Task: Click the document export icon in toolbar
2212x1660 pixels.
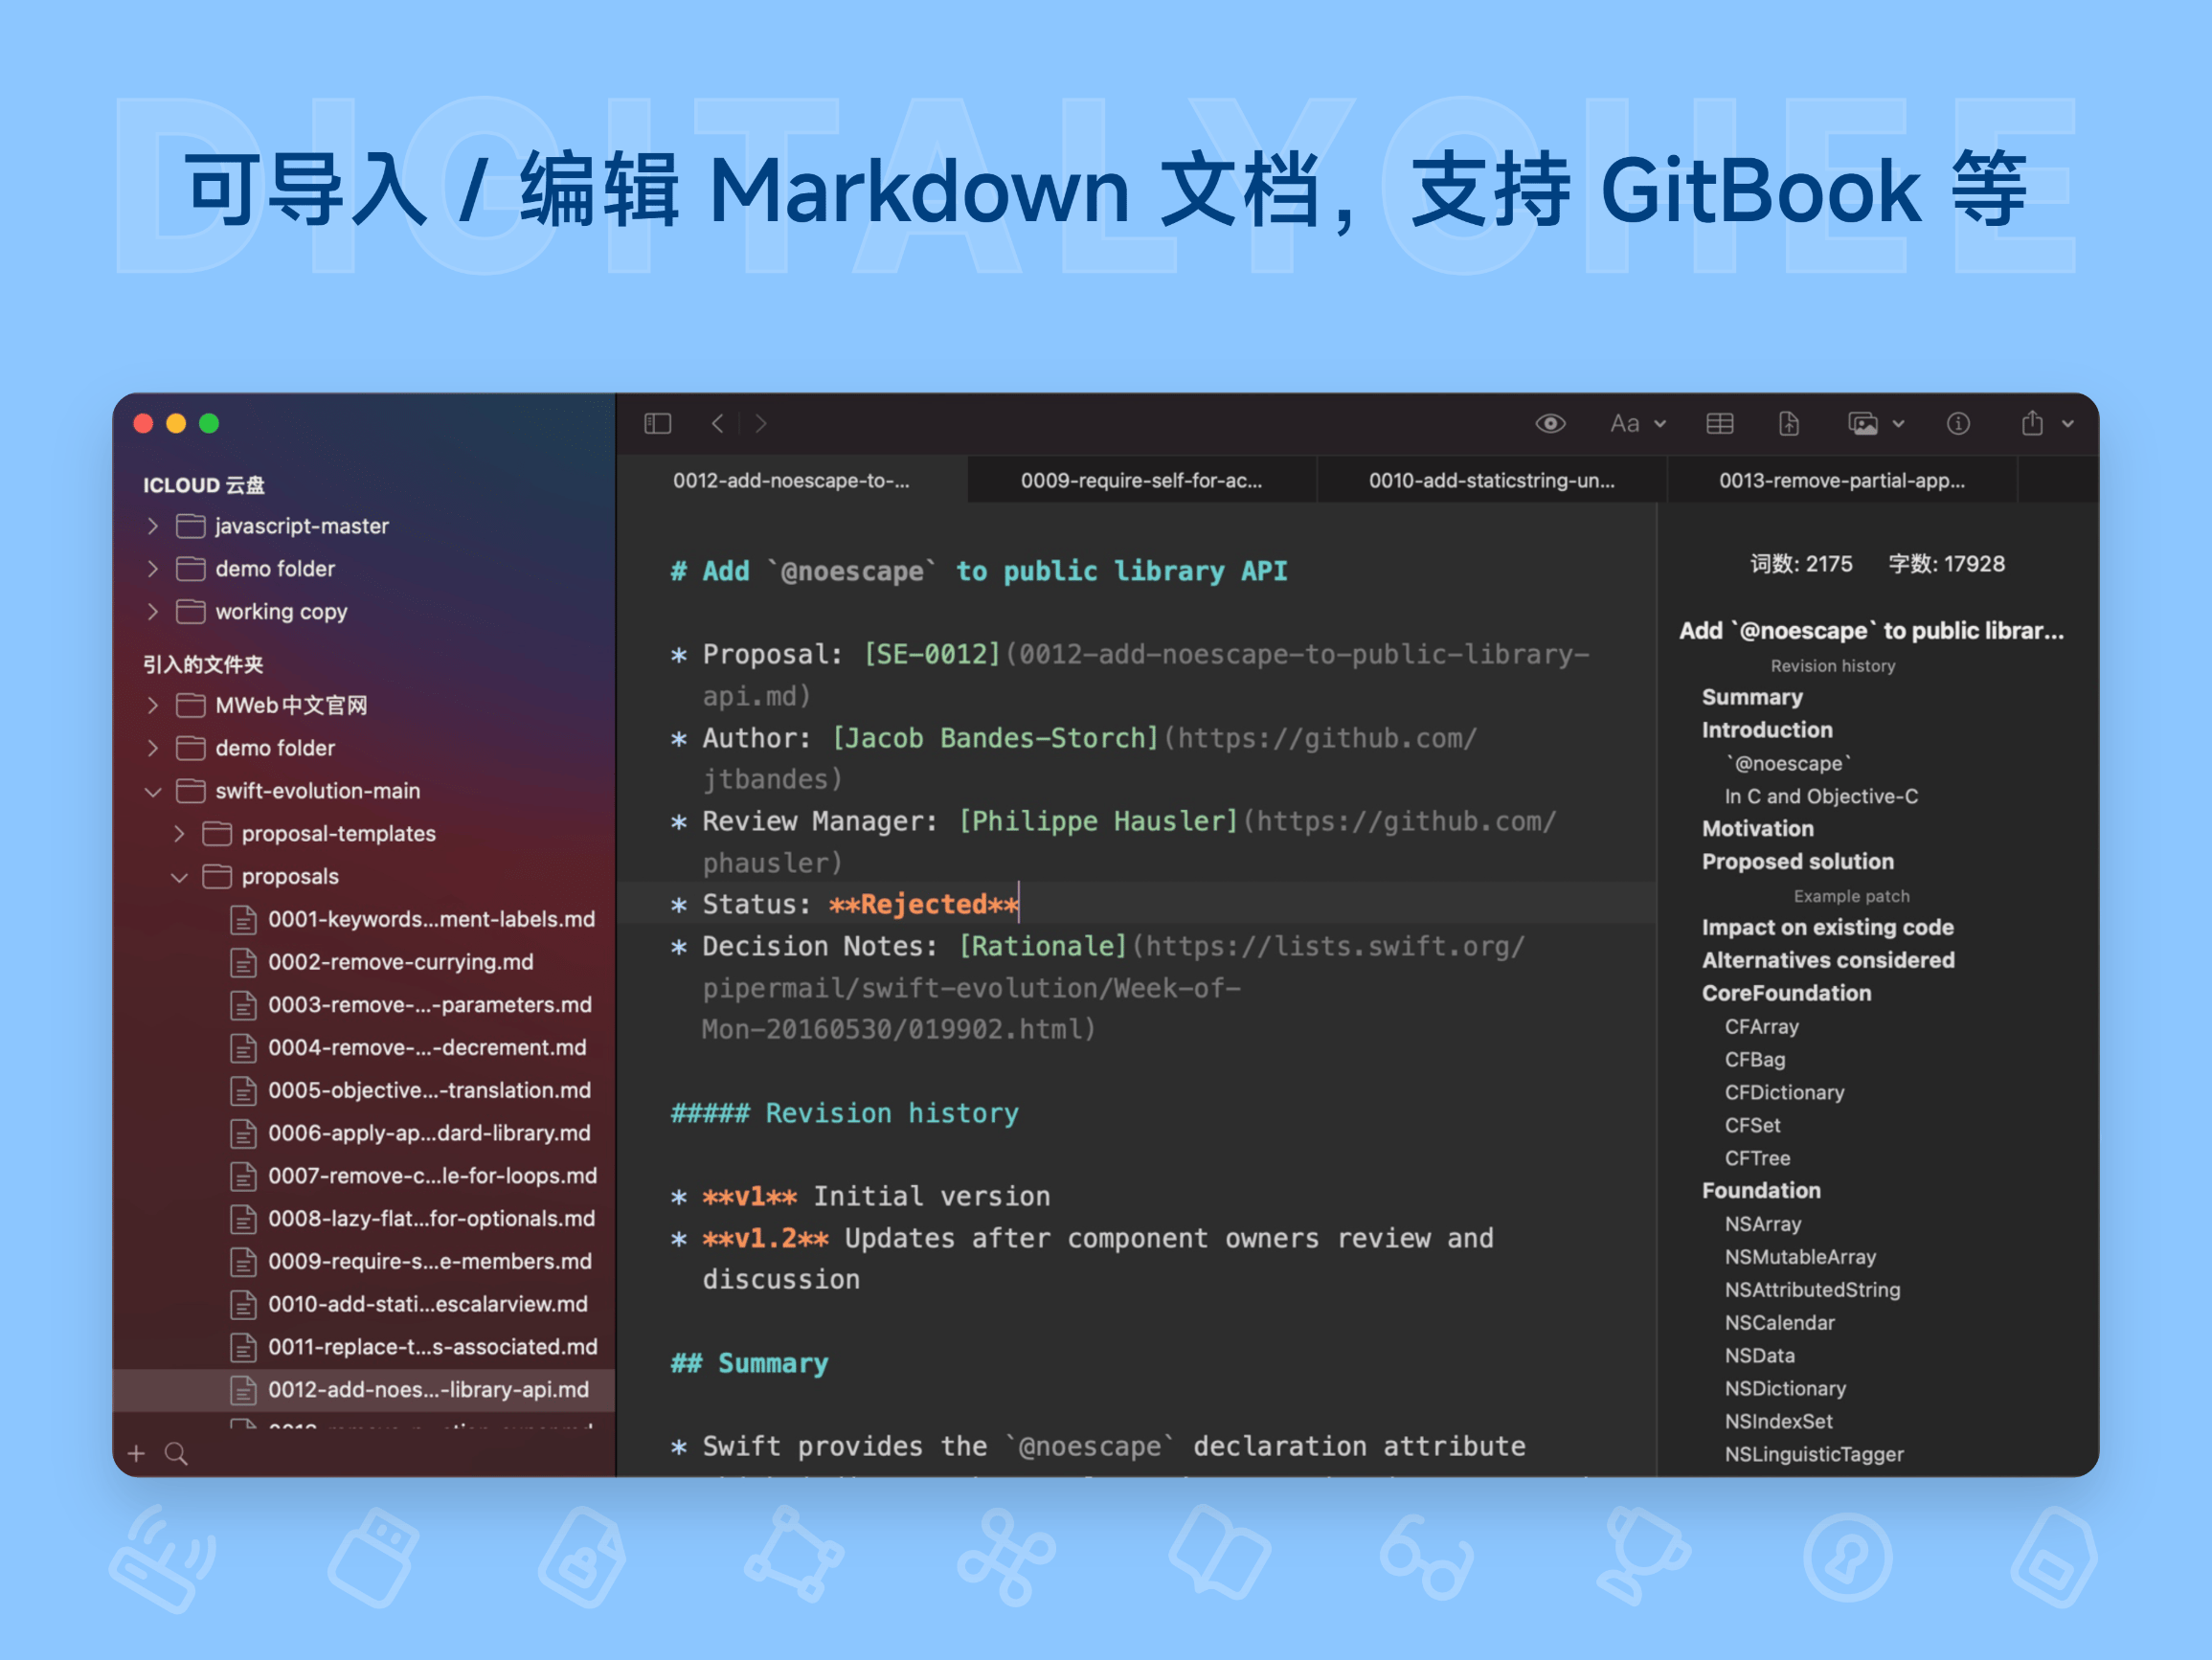Action: click(x=1790, y=424)
